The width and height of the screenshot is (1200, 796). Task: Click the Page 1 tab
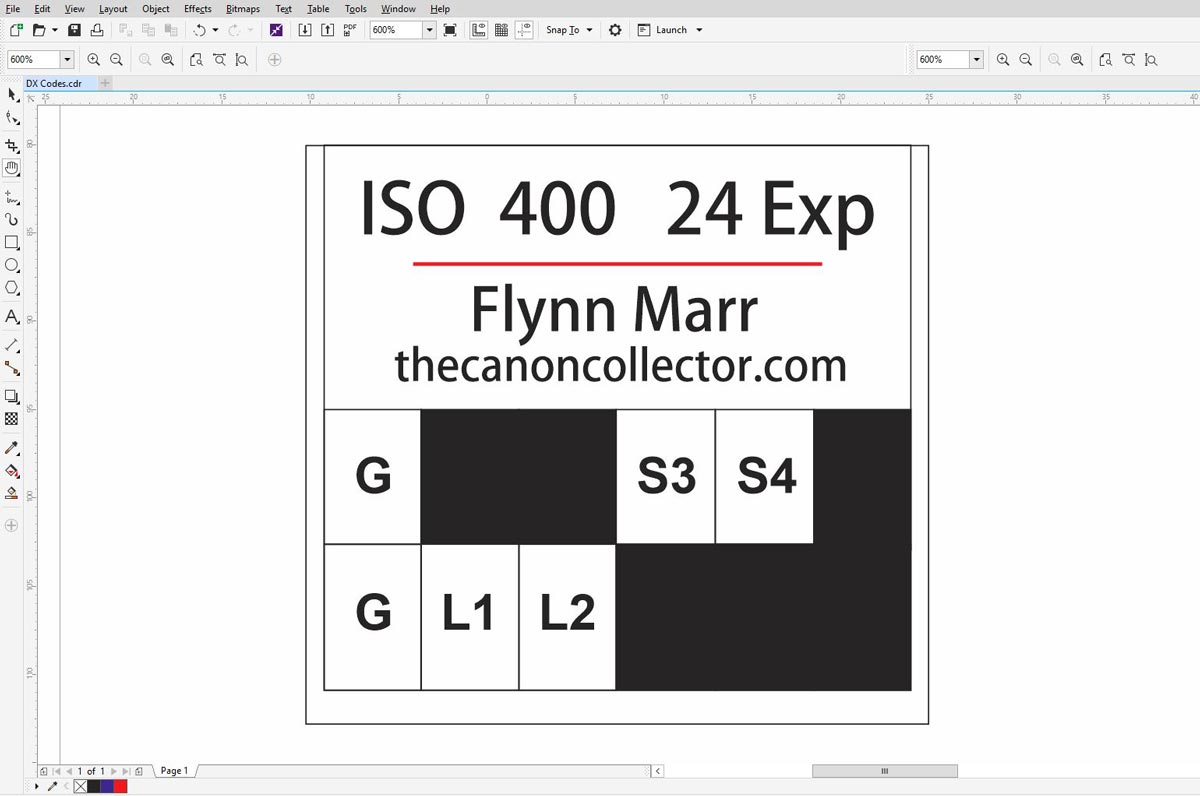(174, 771)
